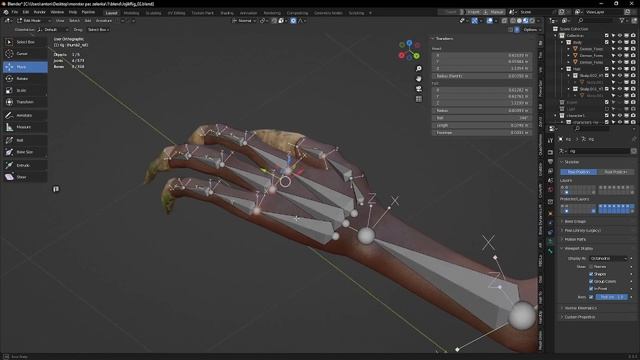Screen dimensions: 640x360
Task: Select the Rotate tool
Action: coord(25,78)
